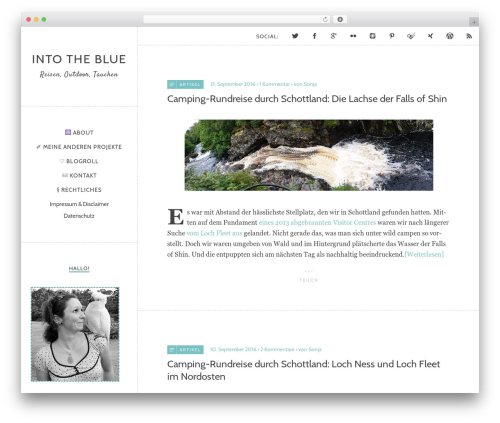
Task: Click author Sonja on the Falls of Shin post
Action: coord(310,84)
